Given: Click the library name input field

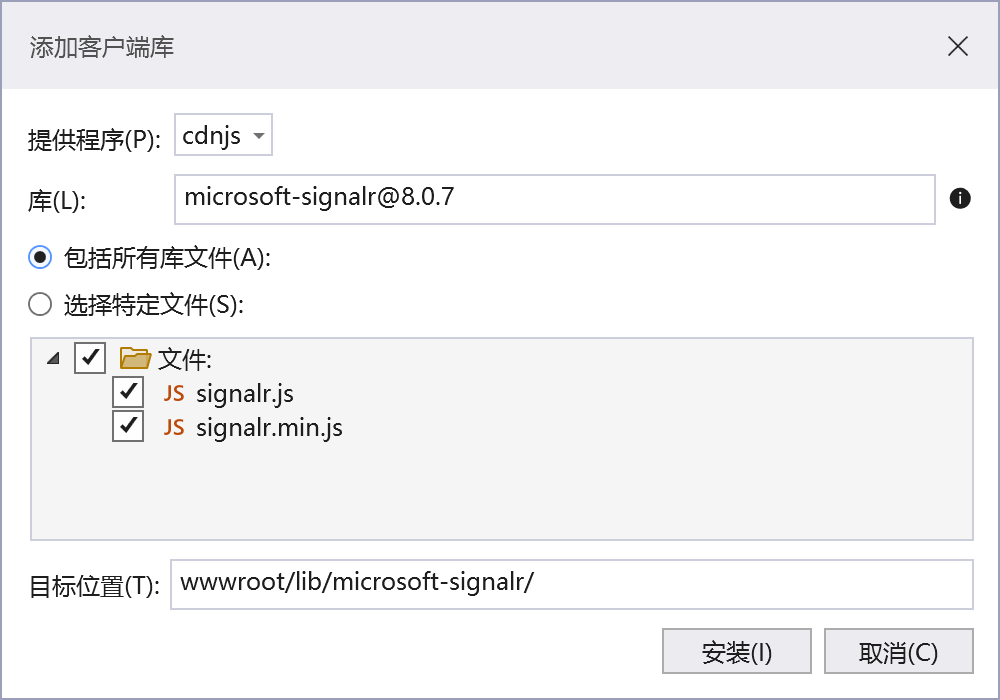Looking at the screenshot, I should pos(554,199).
